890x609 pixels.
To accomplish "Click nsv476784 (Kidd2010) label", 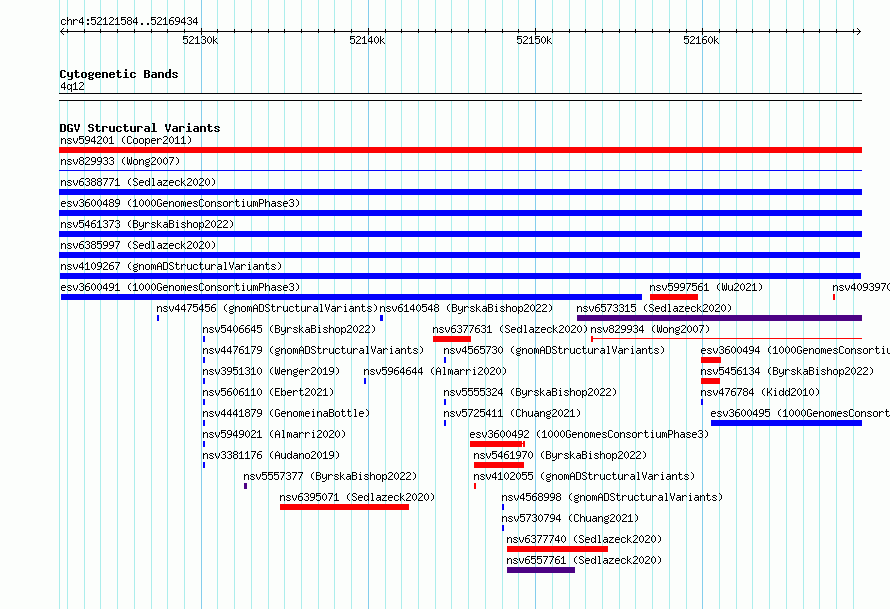I will point(760,392).
